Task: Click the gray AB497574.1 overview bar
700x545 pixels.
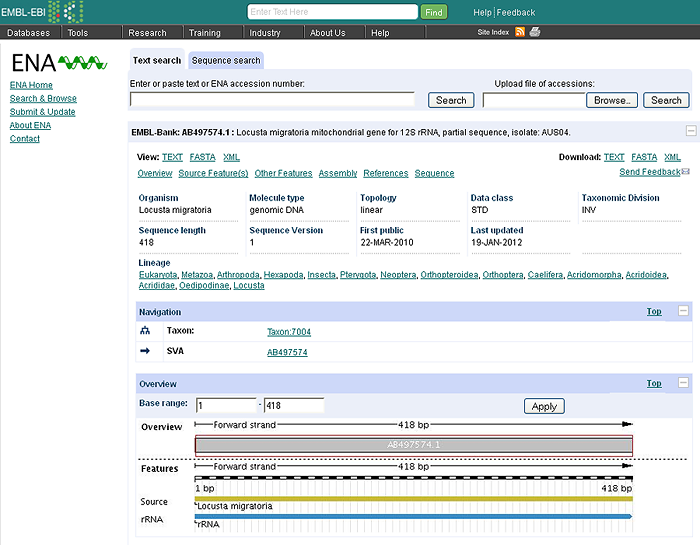Action: click(x=413, y=445)
